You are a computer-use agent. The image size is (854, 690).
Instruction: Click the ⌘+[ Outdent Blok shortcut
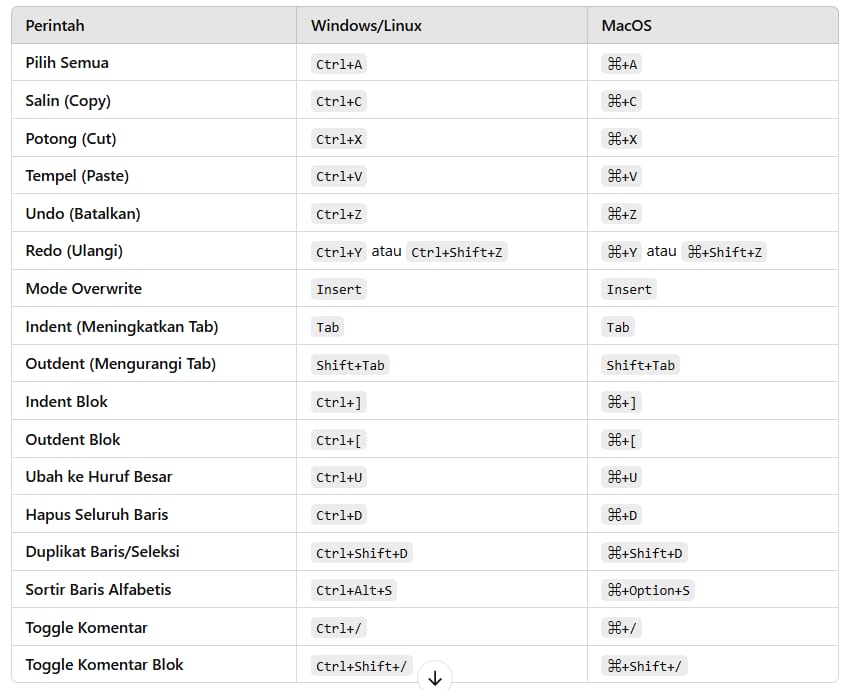pos(621,440)
